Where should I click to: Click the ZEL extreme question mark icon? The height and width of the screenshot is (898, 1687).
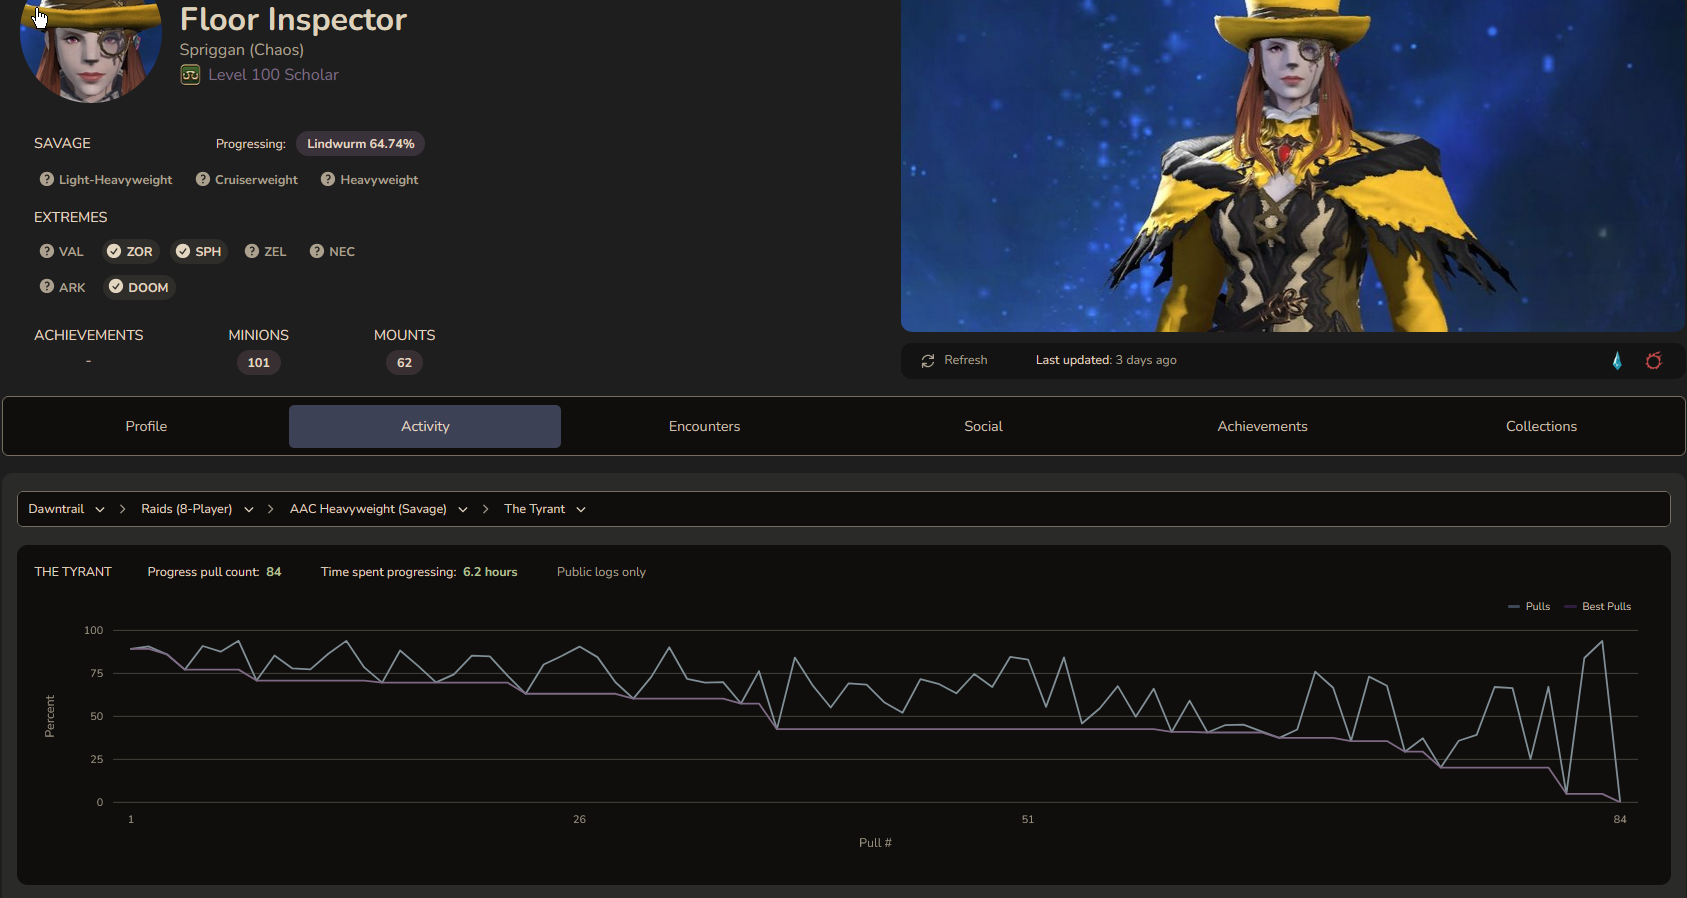tap(252, 251)
